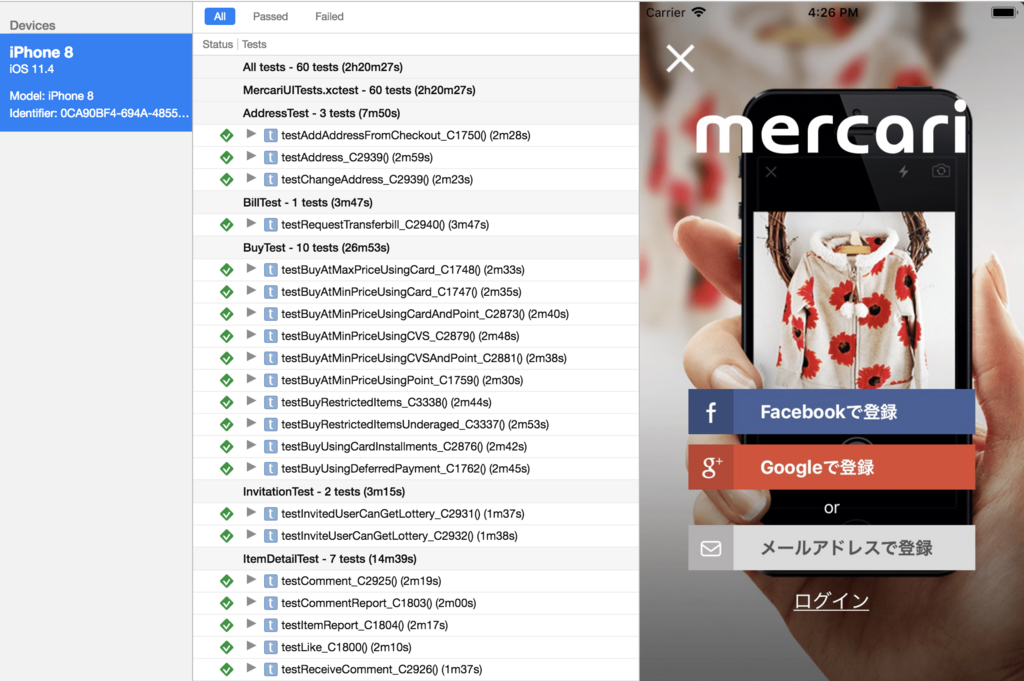Image resolution: width=1024 pixels, height=681 pixels.
Task: Click passed status icon for testRequestTransferbill_C2940
Action: [227, 225]
